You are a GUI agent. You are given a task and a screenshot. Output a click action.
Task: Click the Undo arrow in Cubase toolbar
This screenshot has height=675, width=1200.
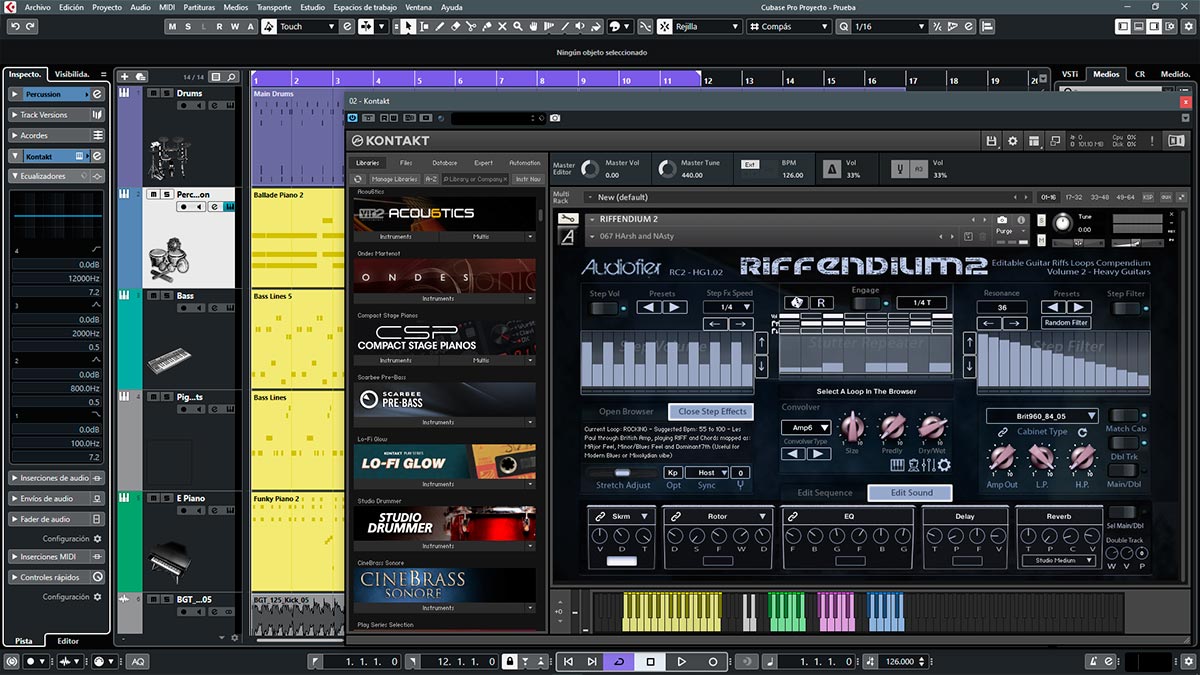tap(14, 26)
